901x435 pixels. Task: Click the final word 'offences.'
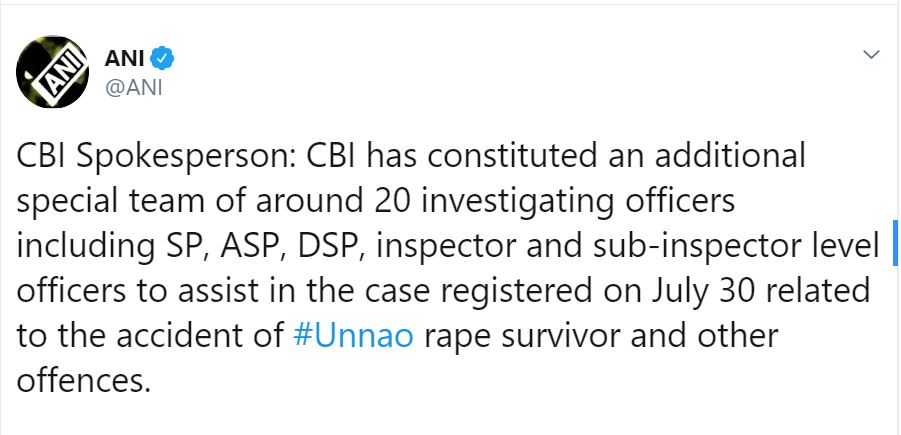84,380
